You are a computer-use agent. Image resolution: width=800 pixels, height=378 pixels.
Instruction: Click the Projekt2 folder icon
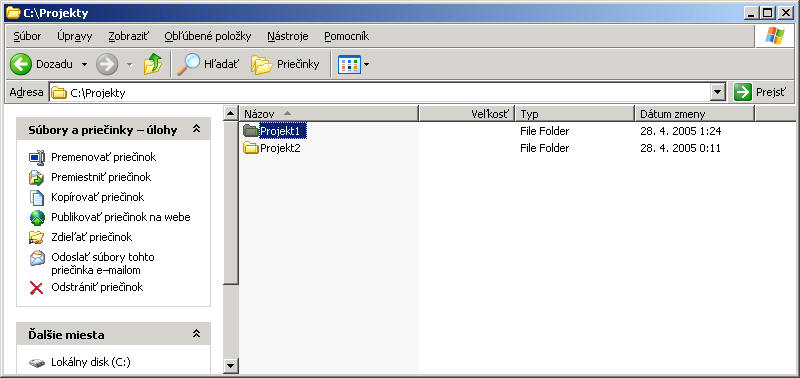(x=251, y=148)
